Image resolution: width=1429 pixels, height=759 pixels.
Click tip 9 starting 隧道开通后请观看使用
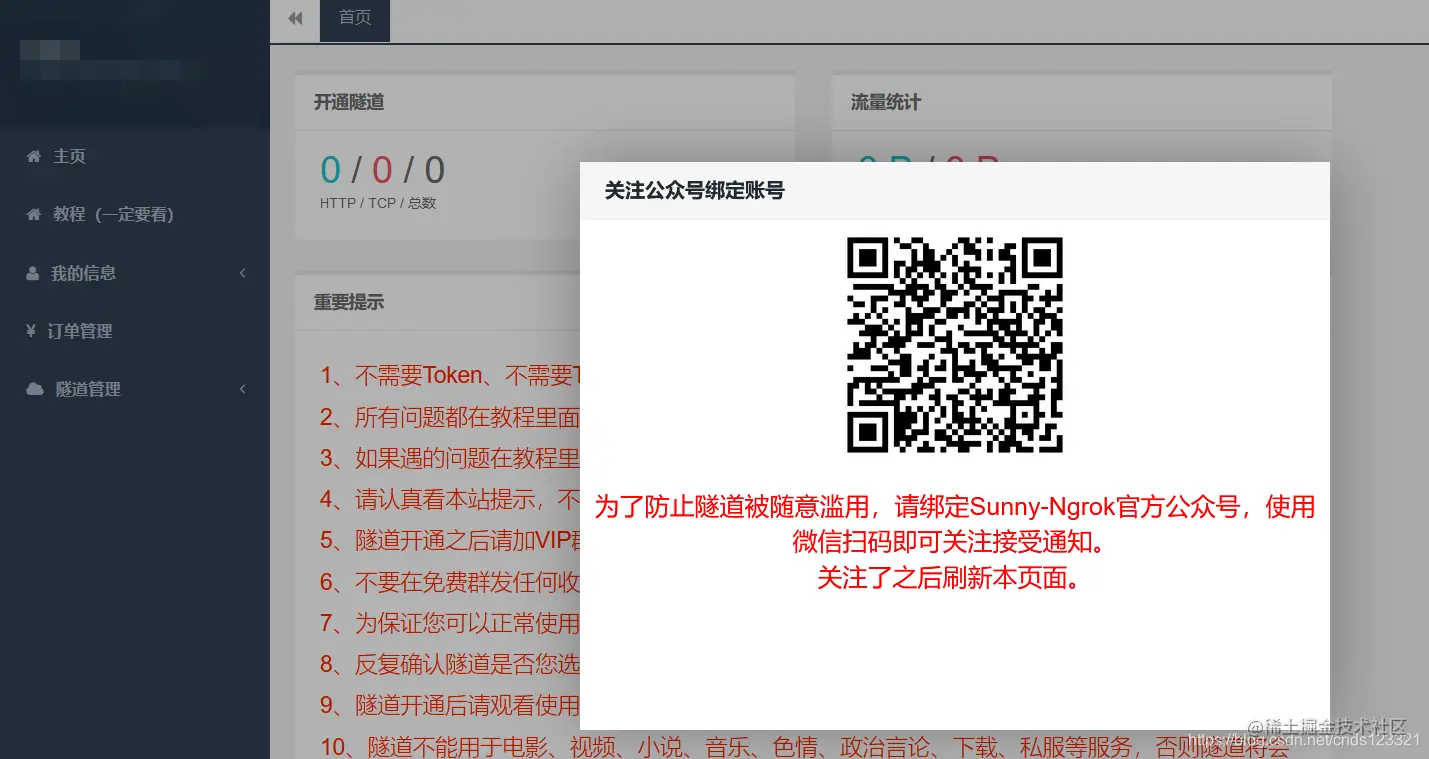(x=450, y=704)
